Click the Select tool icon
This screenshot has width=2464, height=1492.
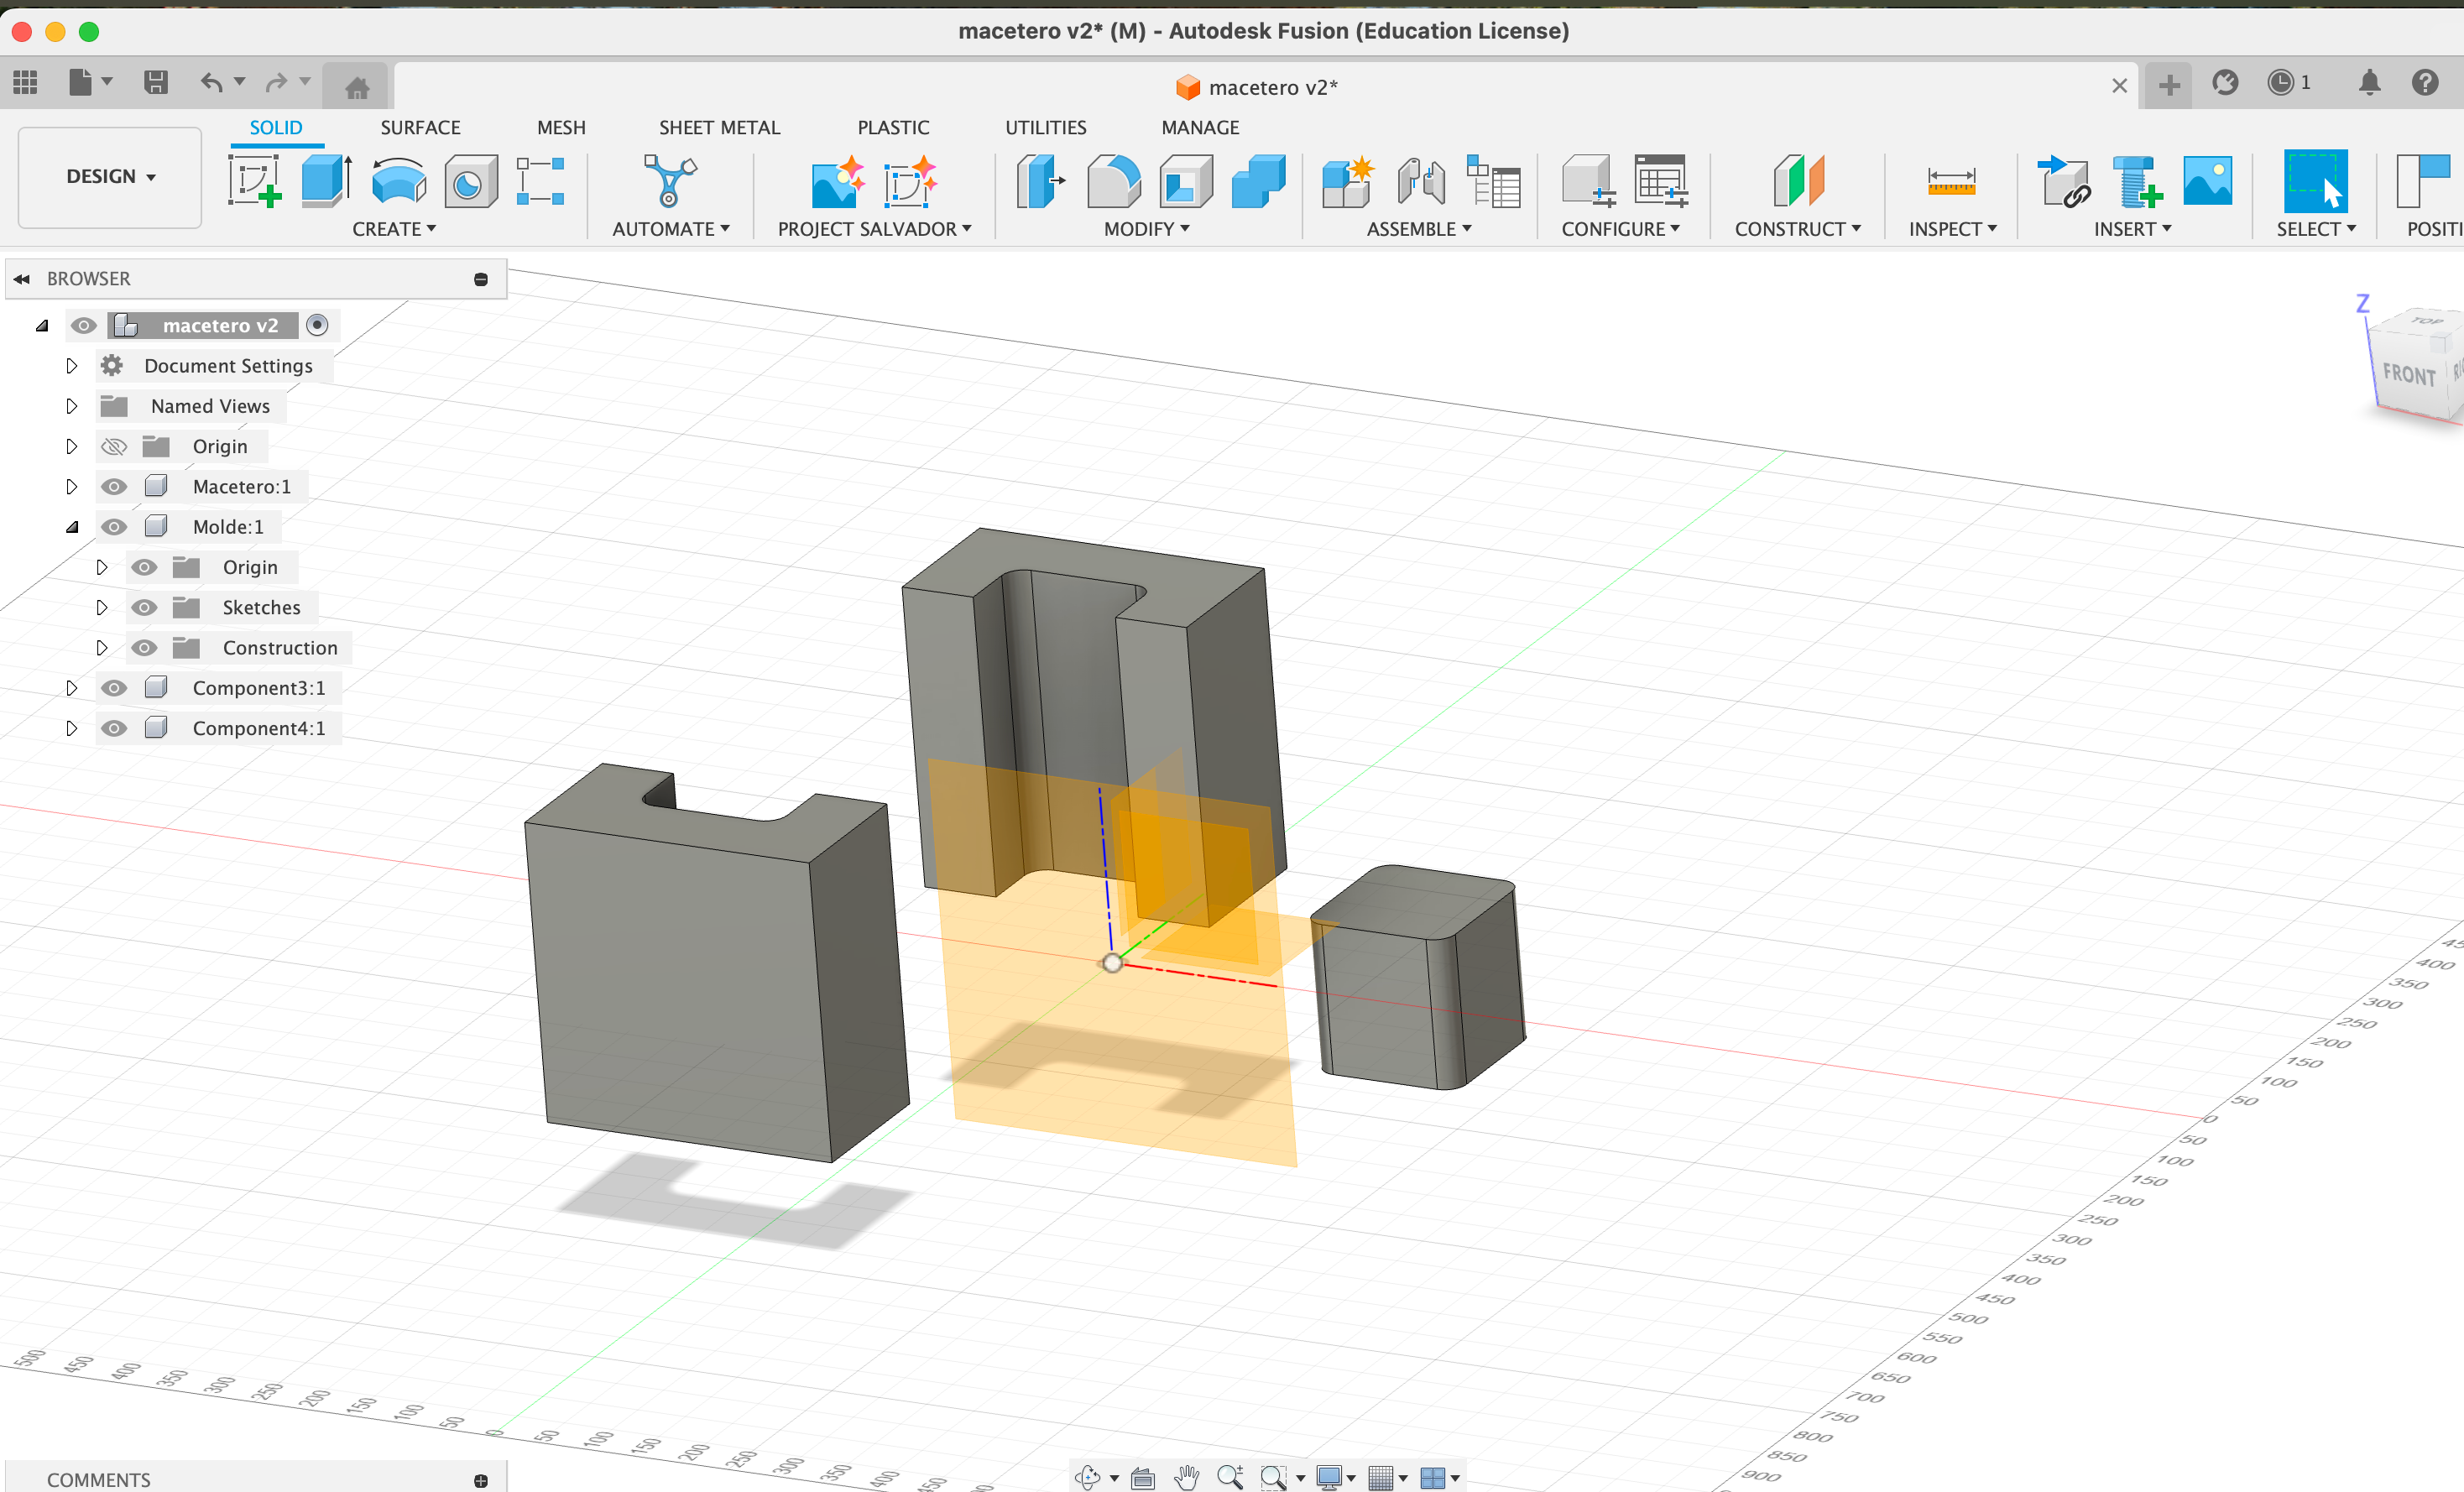tap(2315, 181)
